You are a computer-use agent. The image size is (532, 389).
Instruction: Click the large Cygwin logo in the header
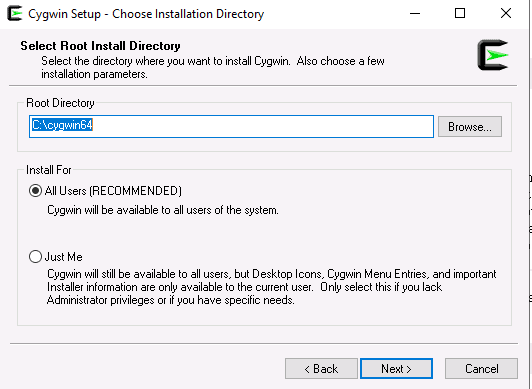(493, 55)
